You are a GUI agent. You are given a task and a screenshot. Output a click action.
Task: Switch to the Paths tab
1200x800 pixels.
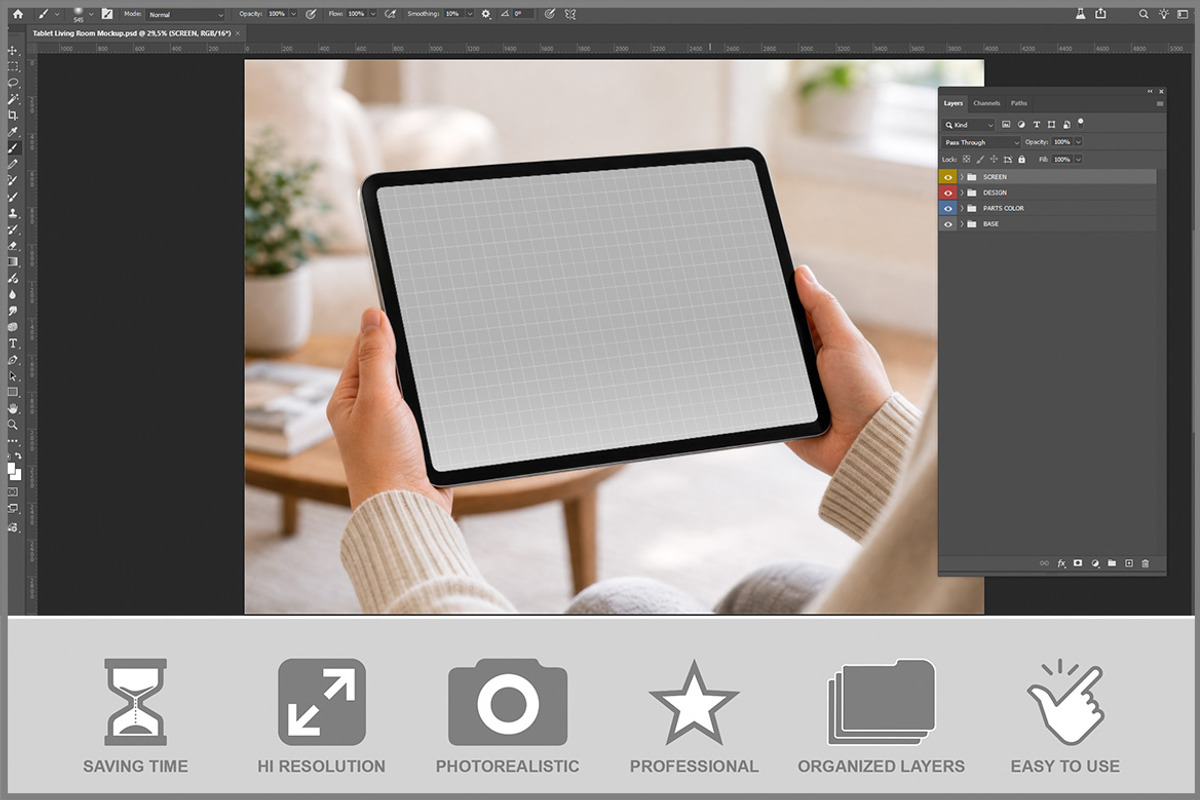point(1018,103)
